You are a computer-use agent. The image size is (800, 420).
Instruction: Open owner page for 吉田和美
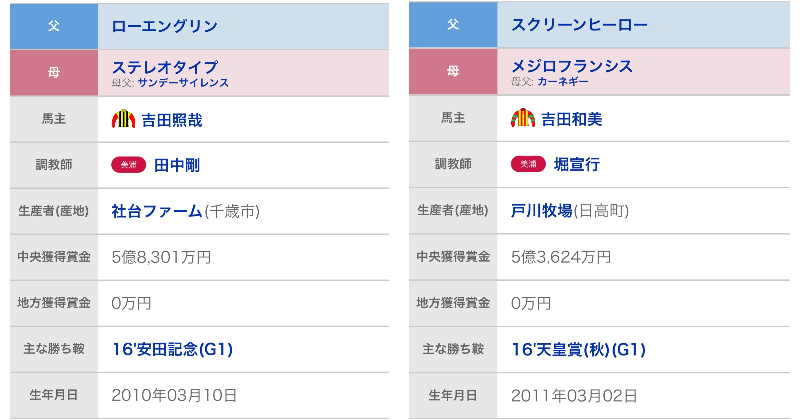(x=572, y=120)
